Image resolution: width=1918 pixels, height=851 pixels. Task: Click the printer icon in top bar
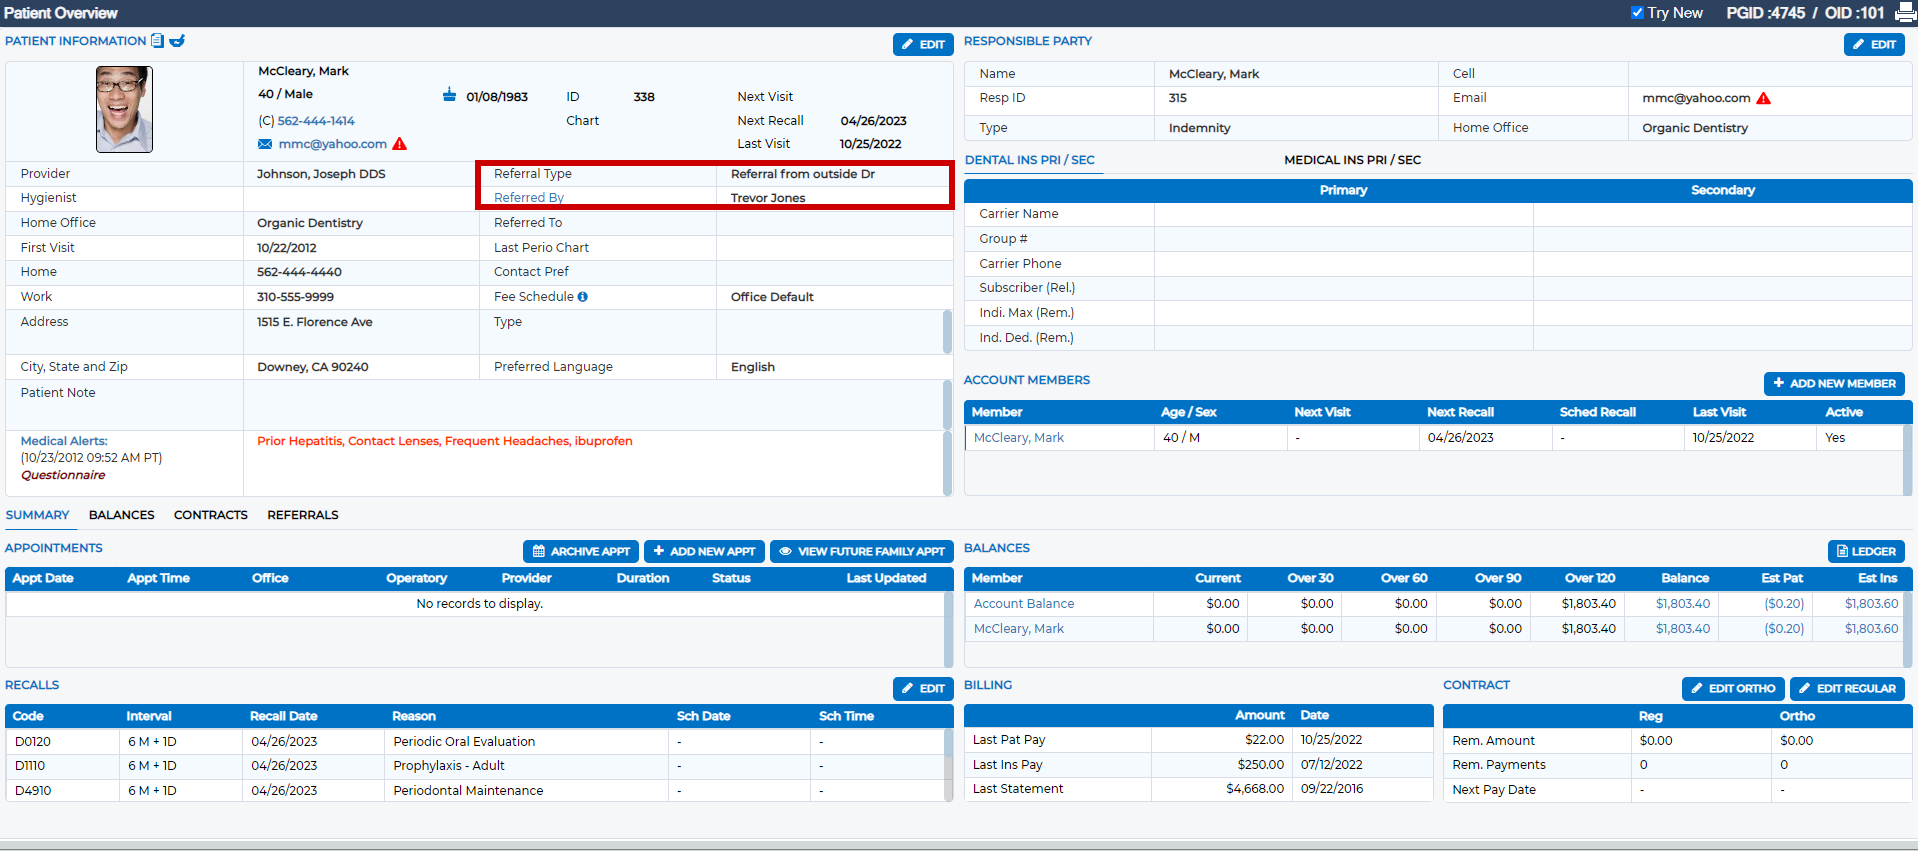pyautogui.click(x=1905, y=13)
